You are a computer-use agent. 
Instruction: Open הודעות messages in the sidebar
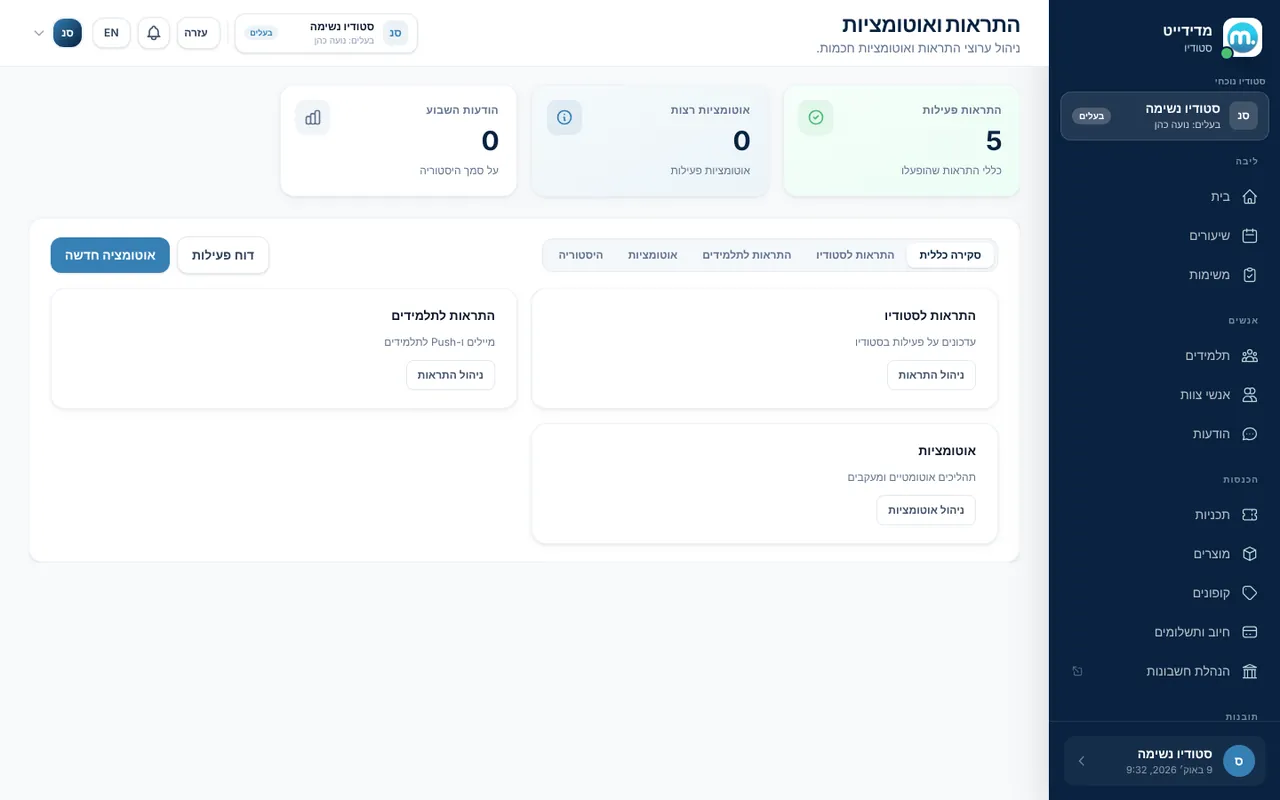point(1164,434)
